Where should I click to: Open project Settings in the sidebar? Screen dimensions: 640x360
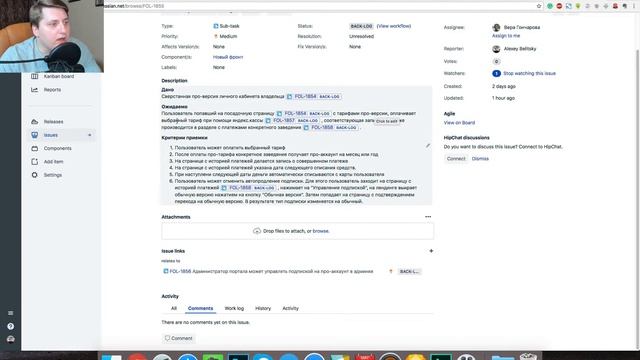[x=53, y=175]
